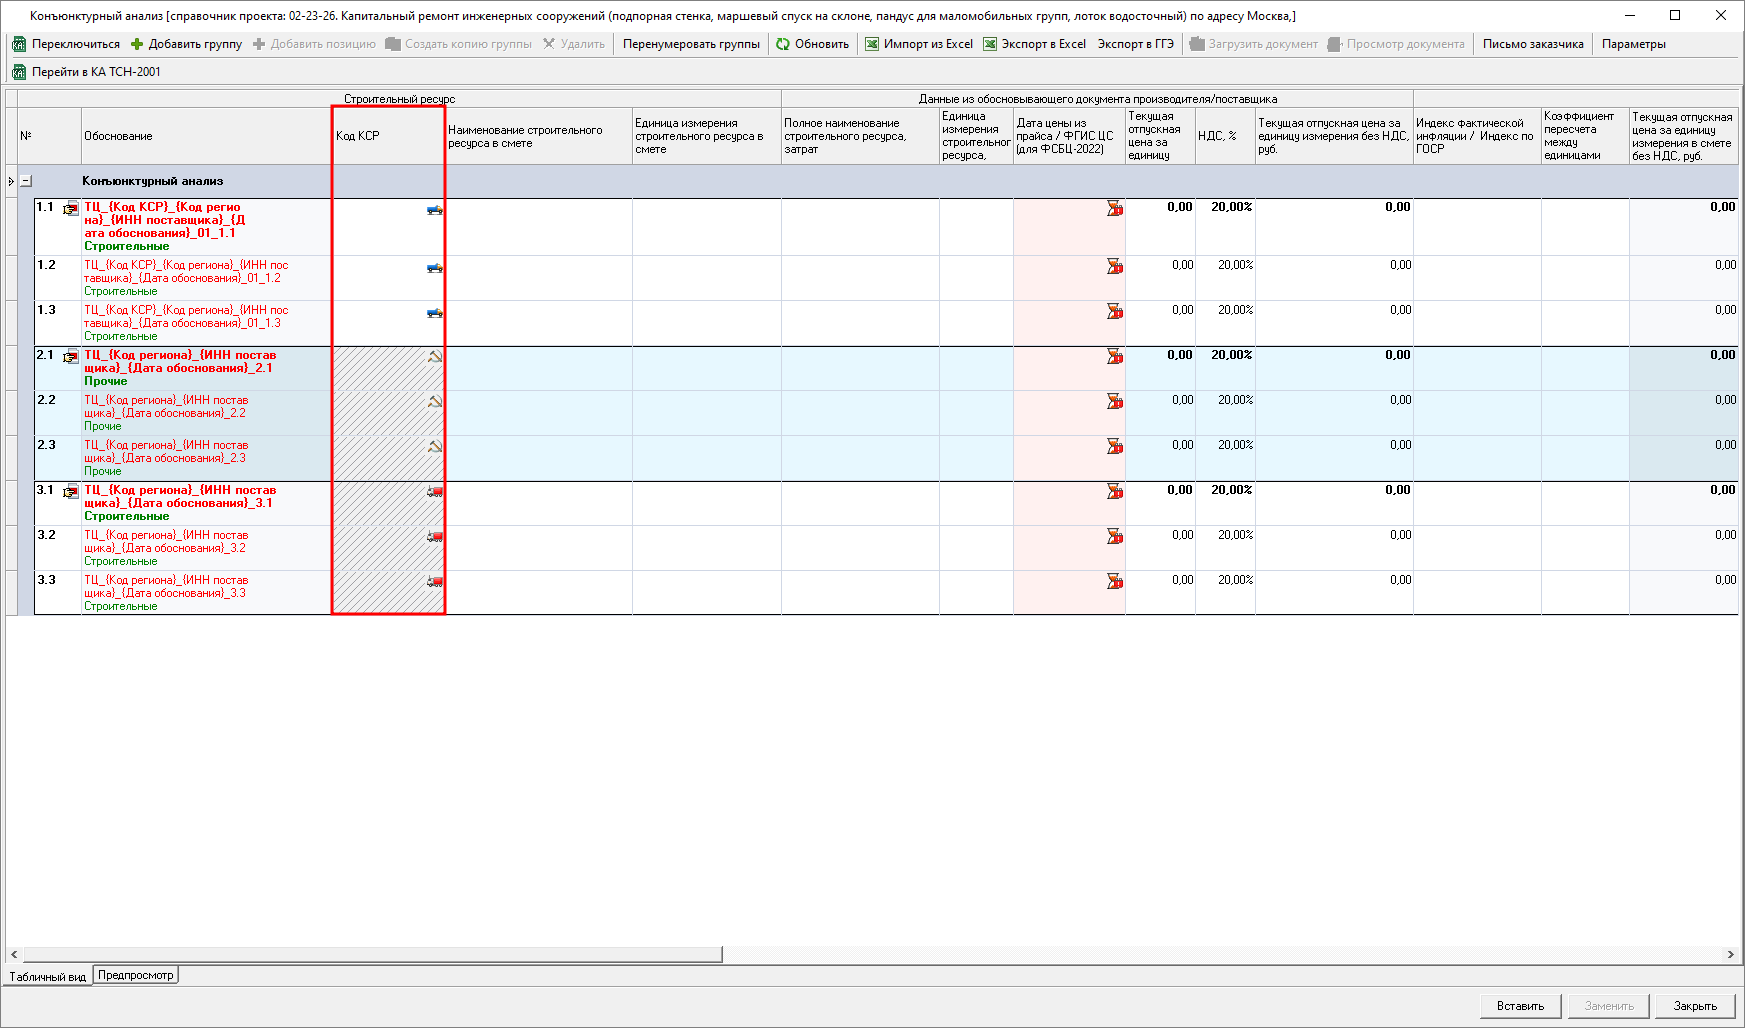Click the hammer icon in row 2.1

[x=435, y=357]
